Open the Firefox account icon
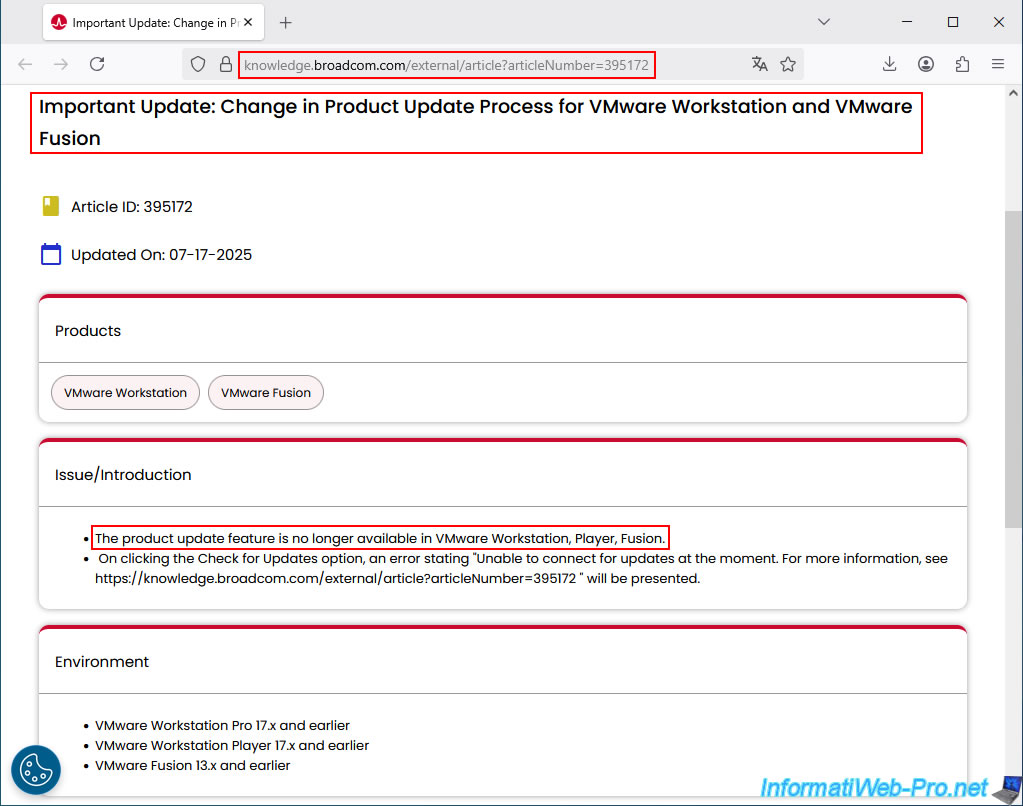Screen dimensions: 1023x806 [926, 64]
